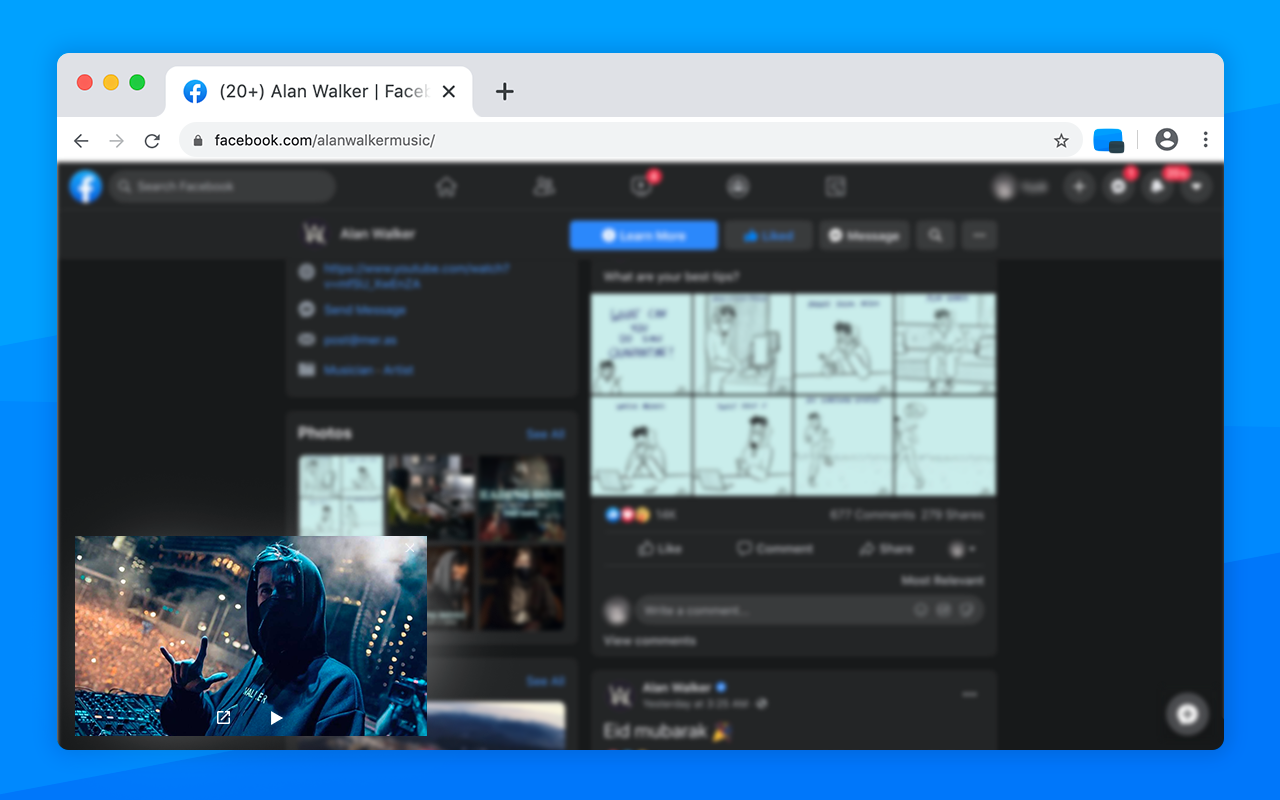Search the page with the magnifier icon
This screenshot has width=1280, height=800.
[935, 236]
